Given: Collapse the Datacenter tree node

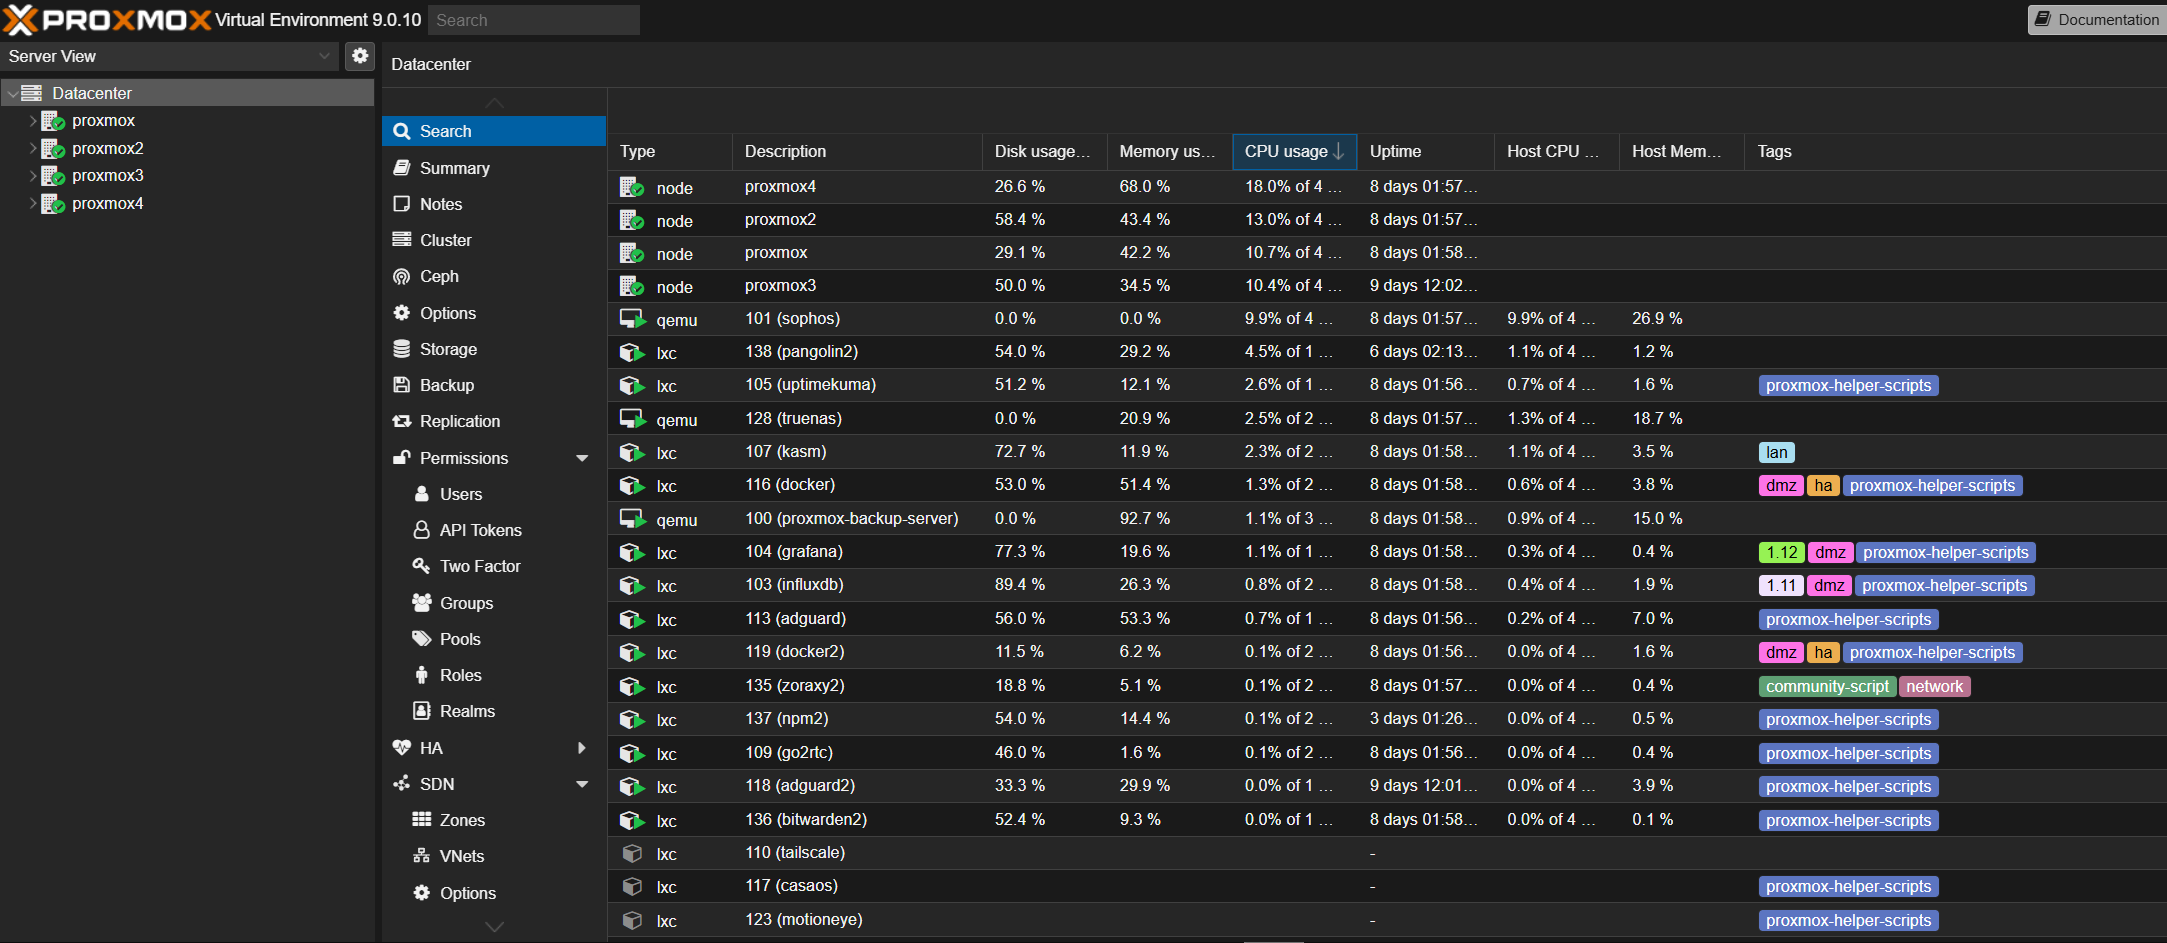Looking at the screenshot, I should point(12,93).
